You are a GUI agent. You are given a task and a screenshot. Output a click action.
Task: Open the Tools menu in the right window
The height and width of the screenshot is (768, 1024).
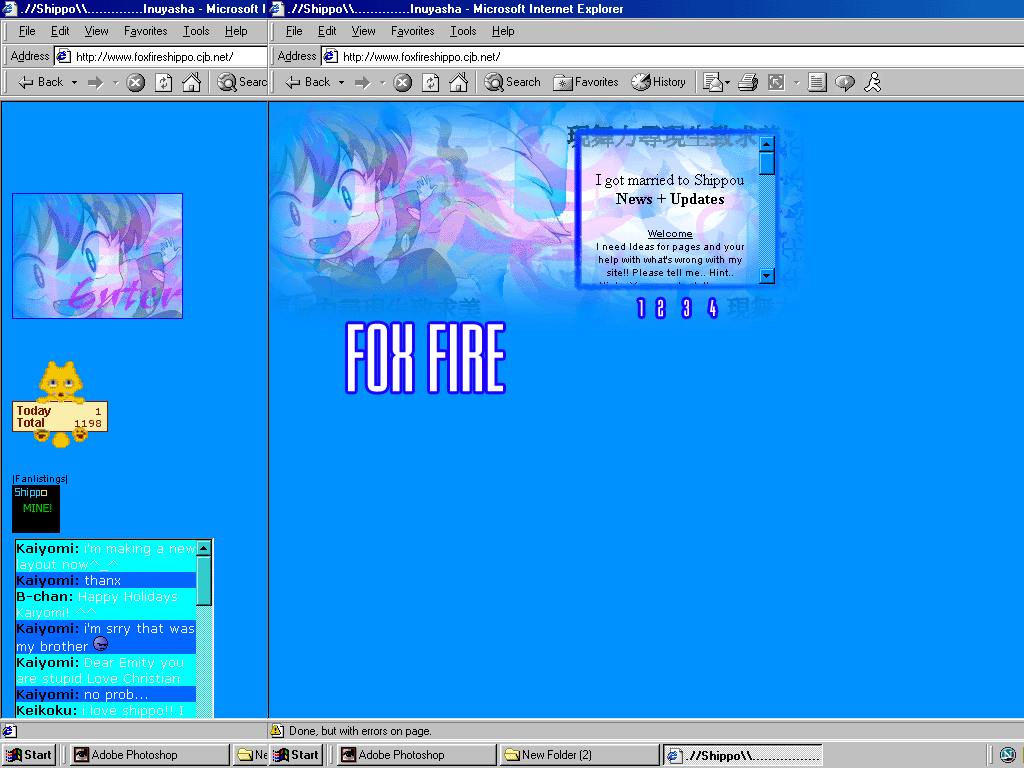tap(463, 31)
